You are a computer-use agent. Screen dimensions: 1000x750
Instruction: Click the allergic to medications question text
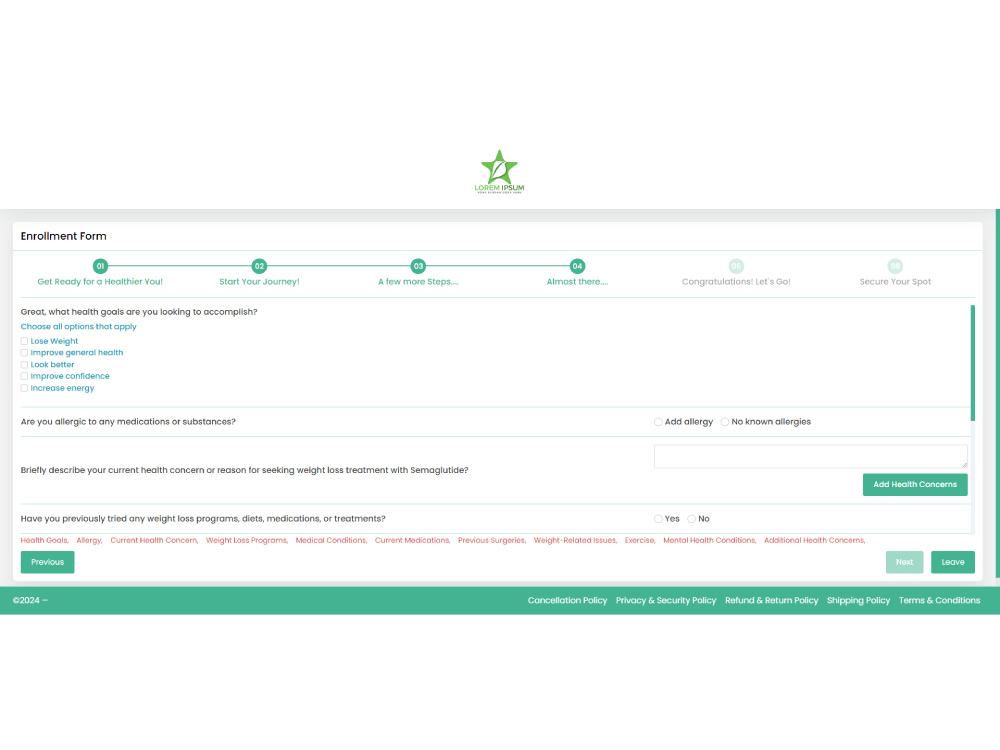click(128, 422)
